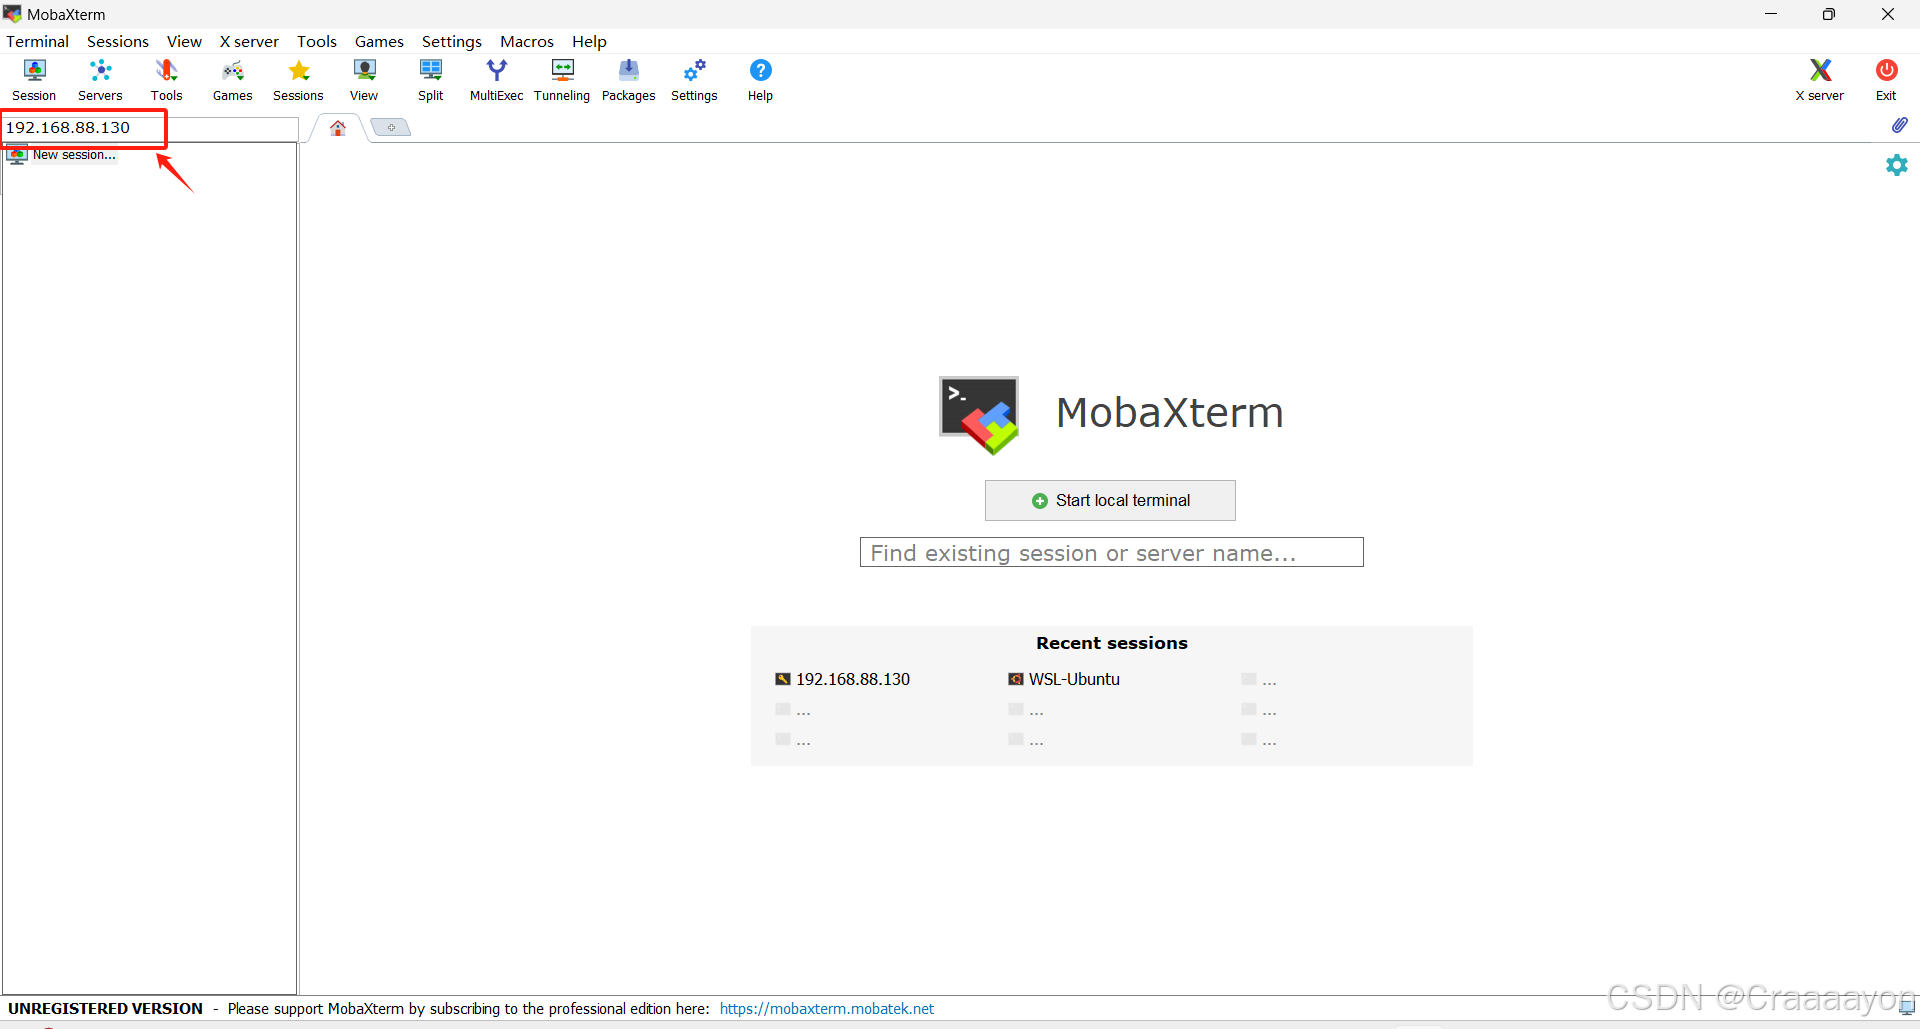Open the Session toolbar icon

point(34,80)
